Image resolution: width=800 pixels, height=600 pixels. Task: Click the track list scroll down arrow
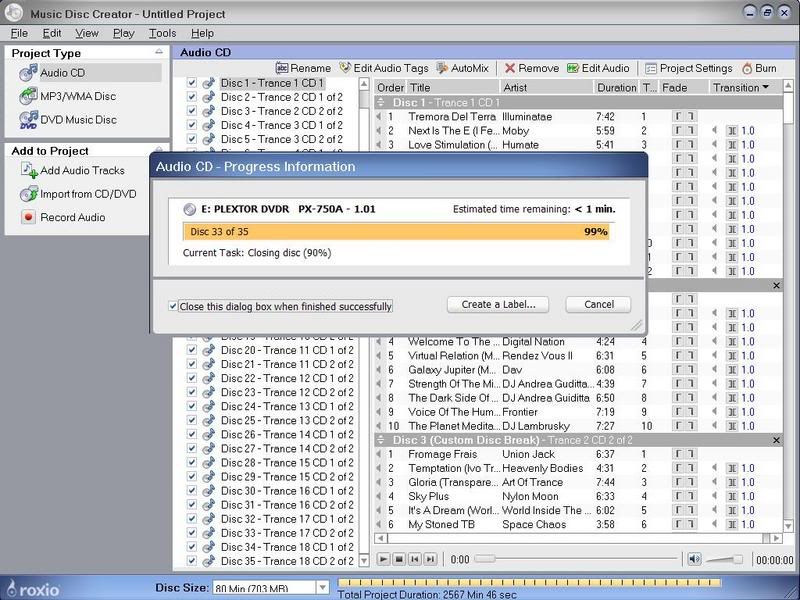(788, 526)
